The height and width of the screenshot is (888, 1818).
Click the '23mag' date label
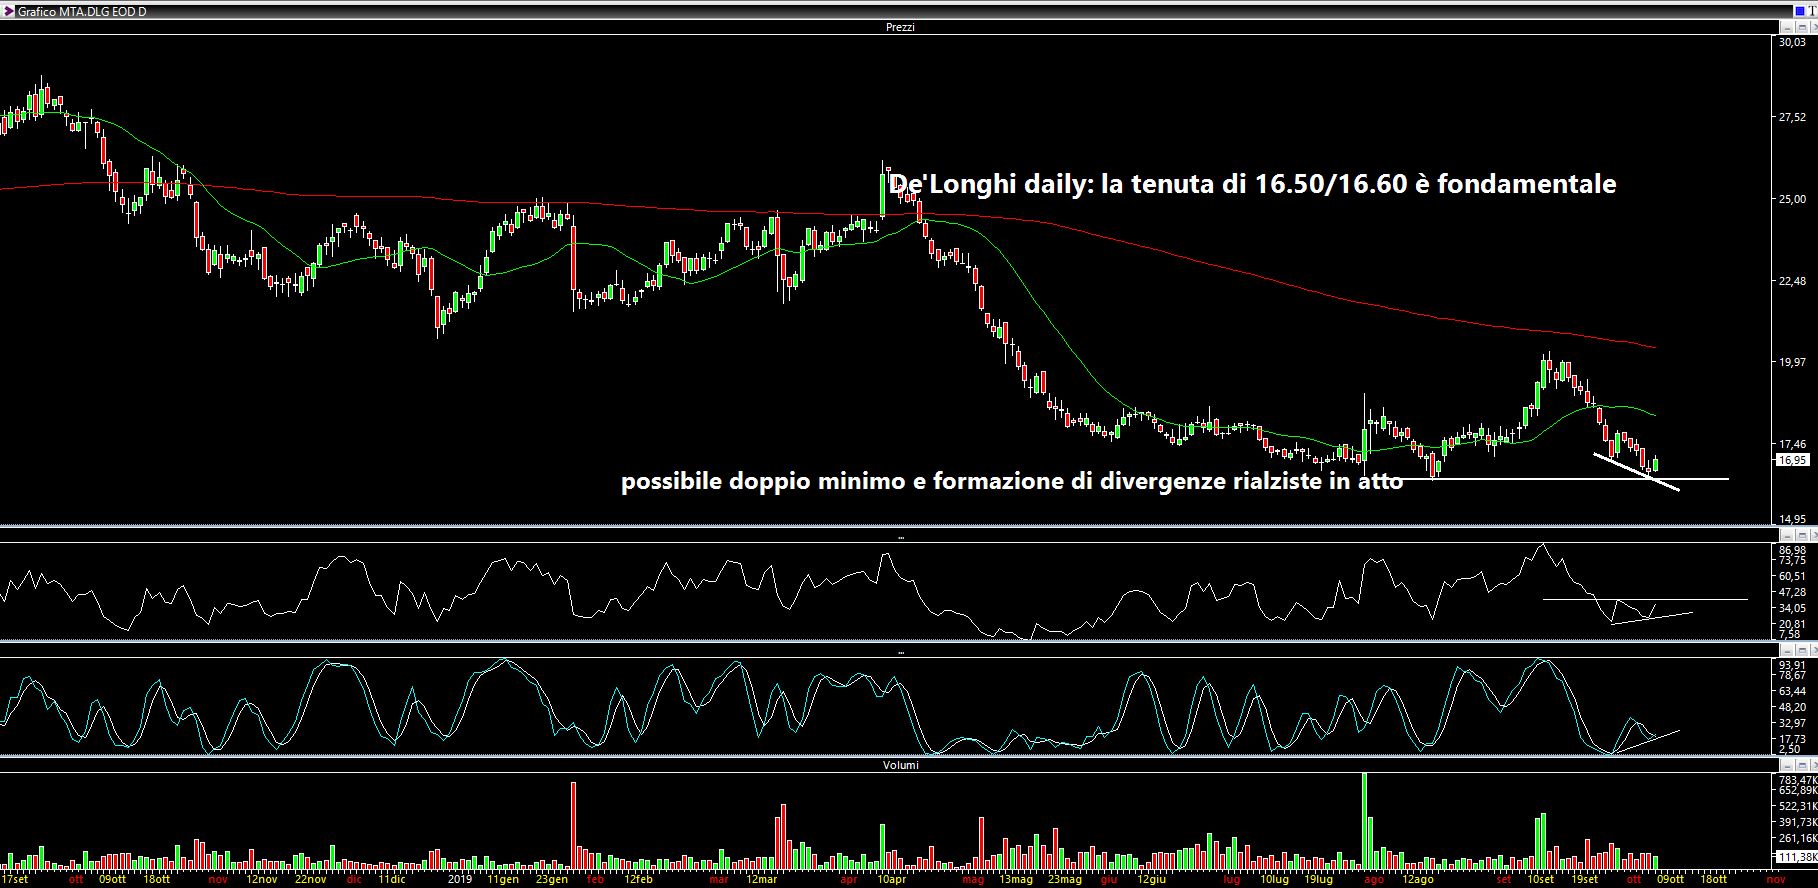[x=1064, y=880]
